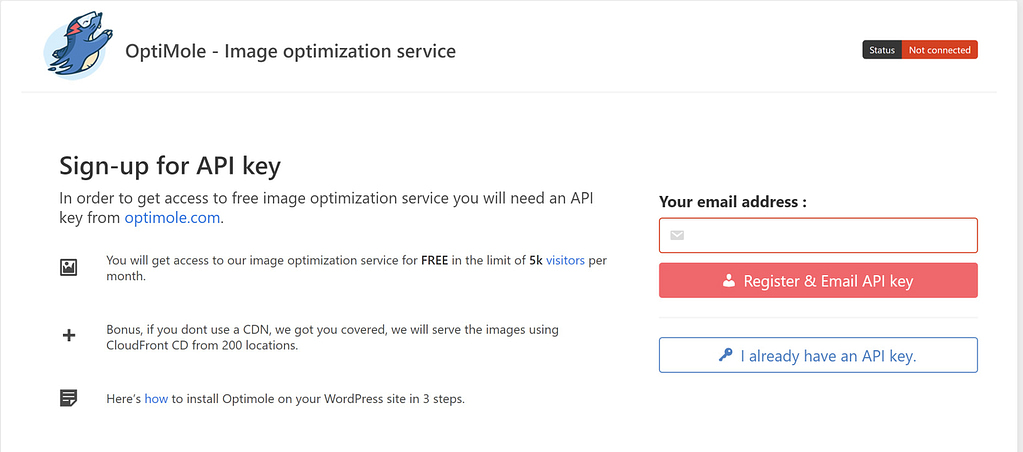
Task: Click the 'Status' badge label
Action: [x=881, y=50]
